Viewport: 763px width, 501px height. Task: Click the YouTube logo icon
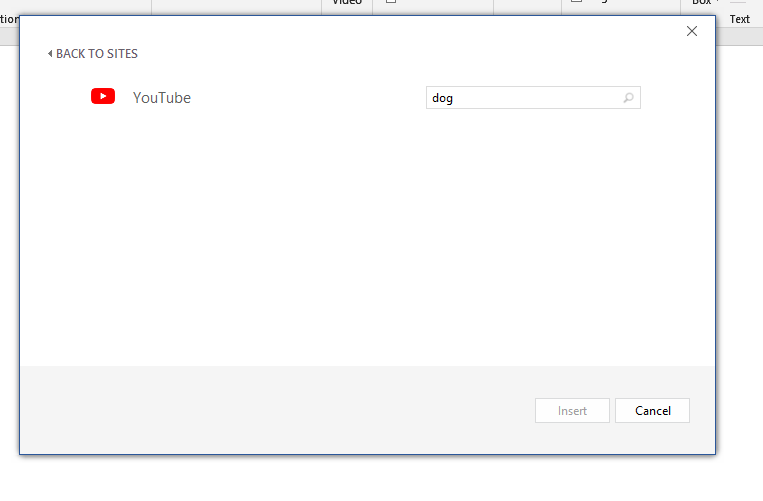(x=103, y=96)
